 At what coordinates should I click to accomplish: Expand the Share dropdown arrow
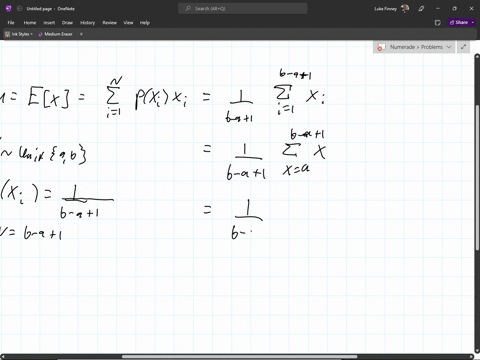473,22
